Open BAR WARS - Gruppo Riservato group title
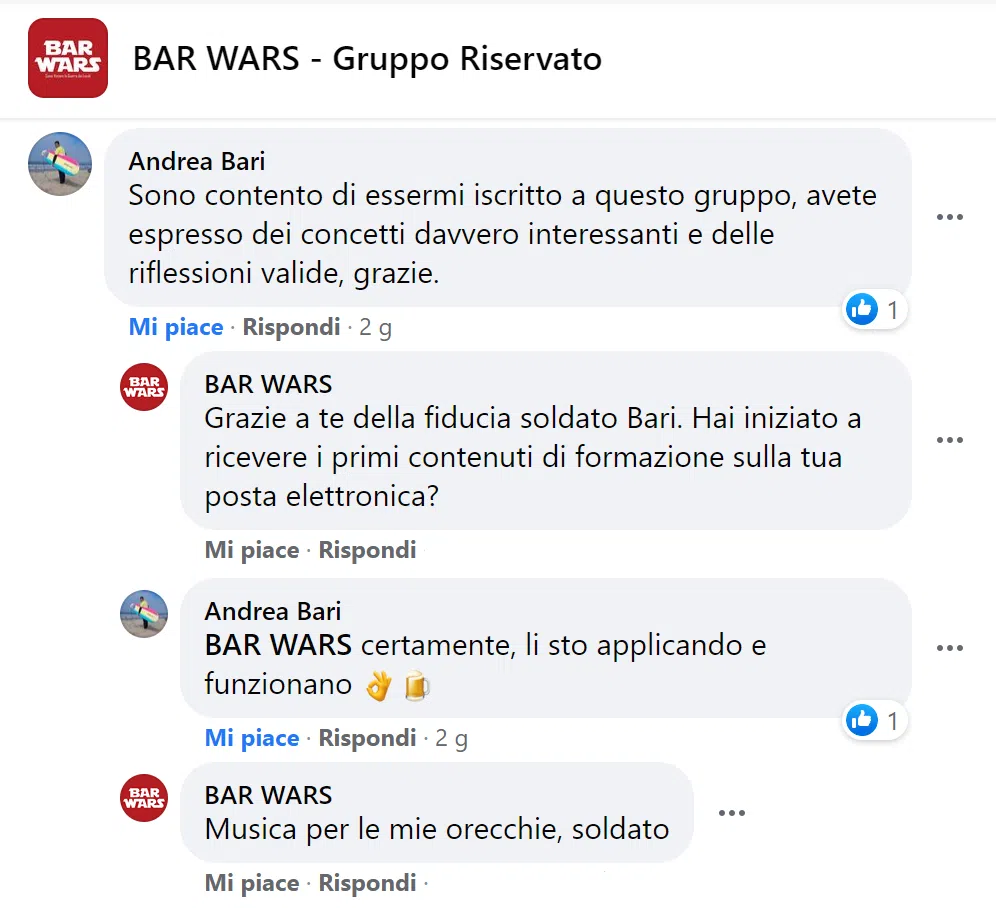The width and height of the screenshot is (996, 908). pyautogui.click(x=367, y=59)
